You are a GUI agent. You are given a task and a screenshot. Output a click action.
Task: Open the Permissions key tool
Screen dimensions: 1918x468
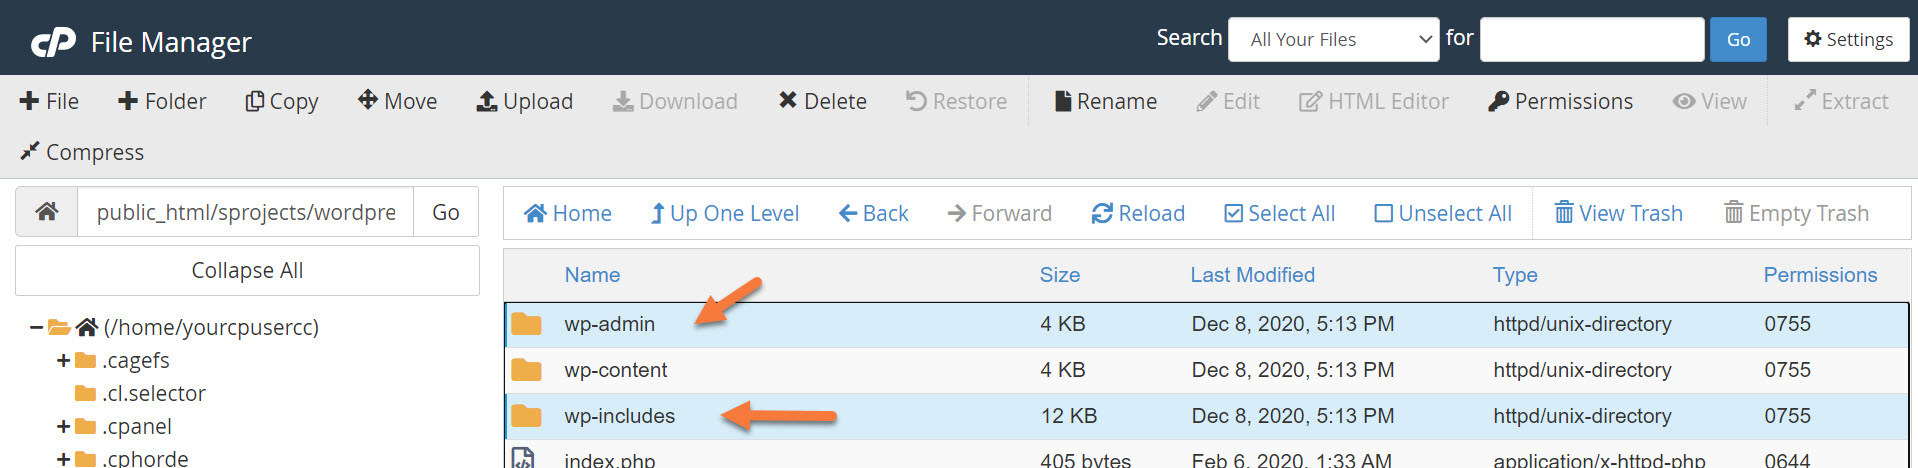point(1498,101)
